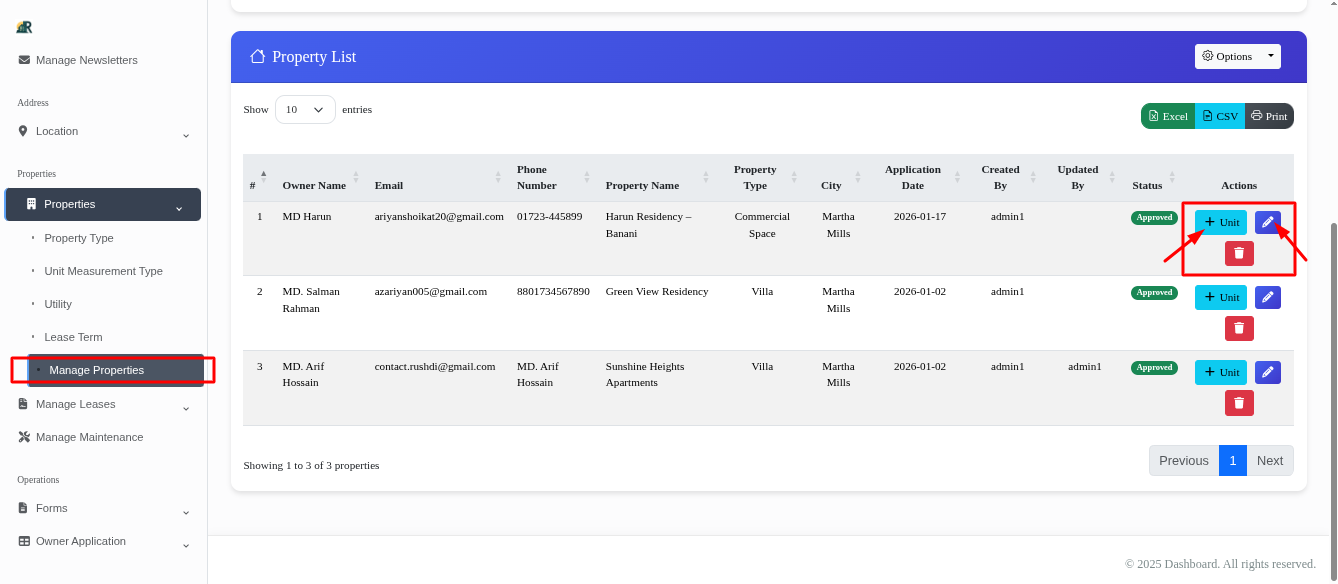Add a Unit to Harun Residency
Screen dimensions: 1338x584
click(x=1221, y=223)
